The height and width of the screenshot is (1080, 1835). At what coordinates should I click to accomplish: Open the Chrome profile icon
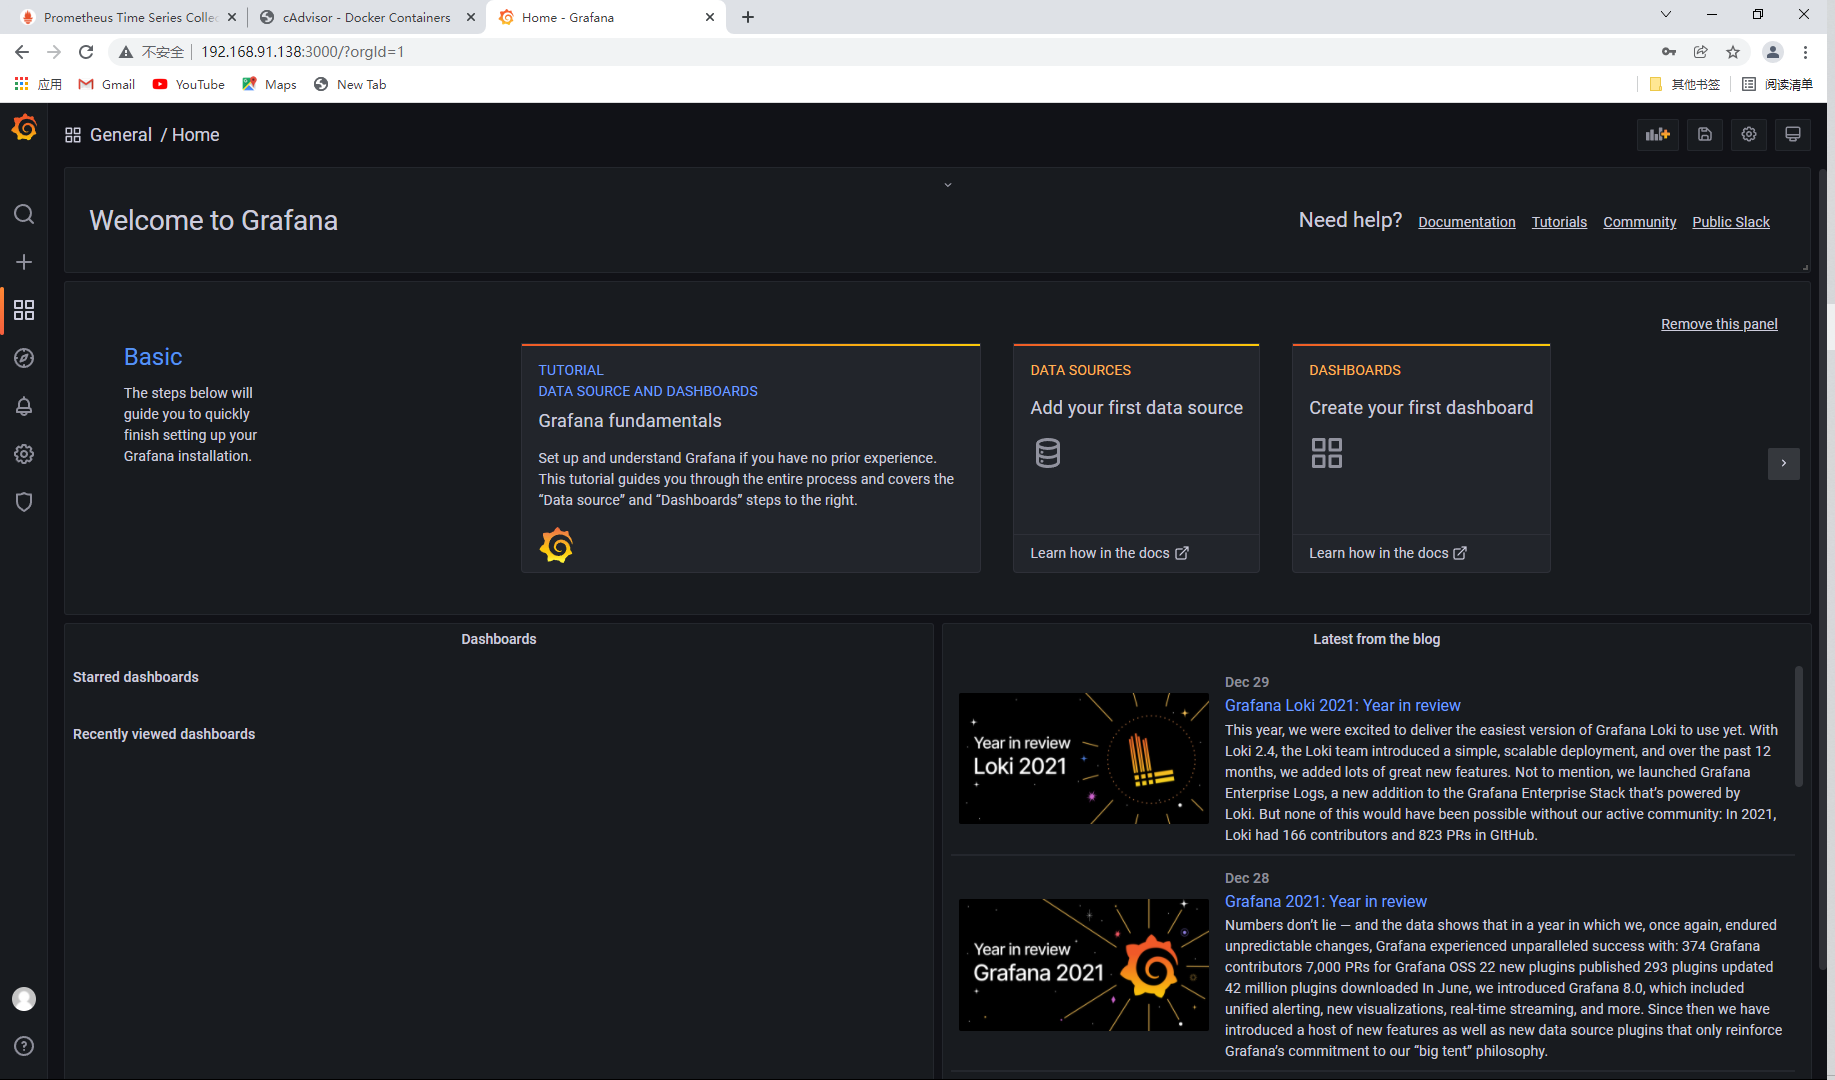(1773, 52)
